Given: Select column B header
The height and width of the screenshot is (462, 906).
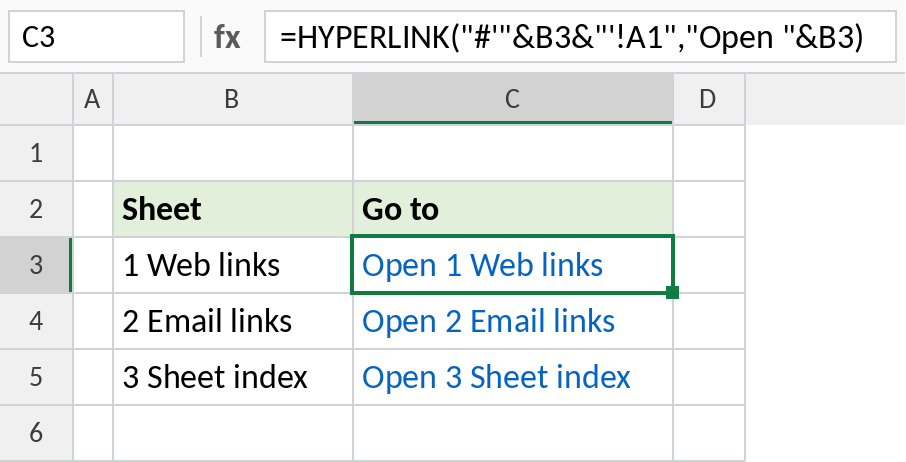Looking at the screenshot, I should click(x=233, y=99).
